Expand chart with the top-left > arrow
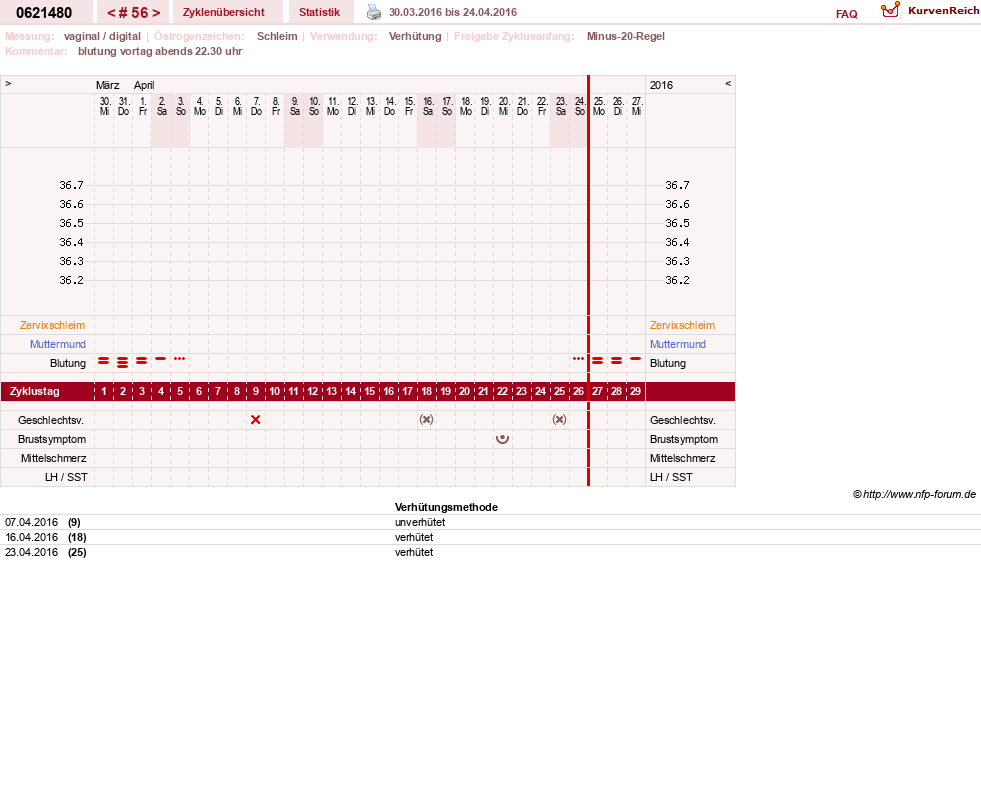This screenshot has width=981, height=806. 8,83
